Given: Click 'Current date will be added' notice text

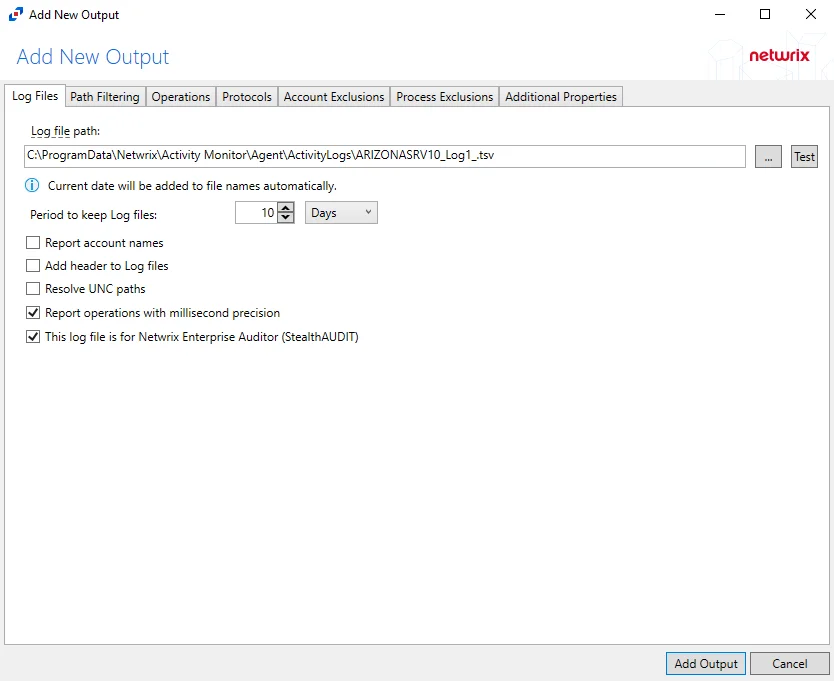Looking at the screenshot, I should [192, 186].
